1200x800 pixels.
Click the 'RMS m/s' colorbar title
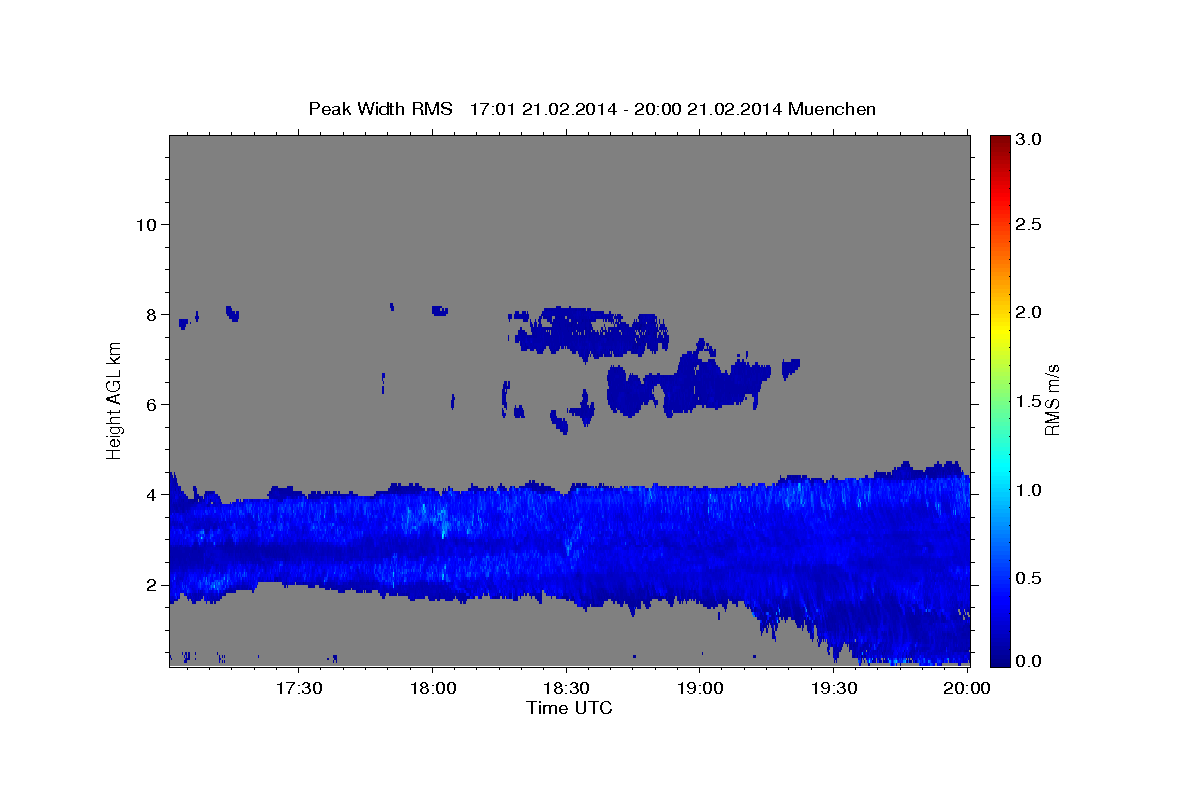(1052, 400)
